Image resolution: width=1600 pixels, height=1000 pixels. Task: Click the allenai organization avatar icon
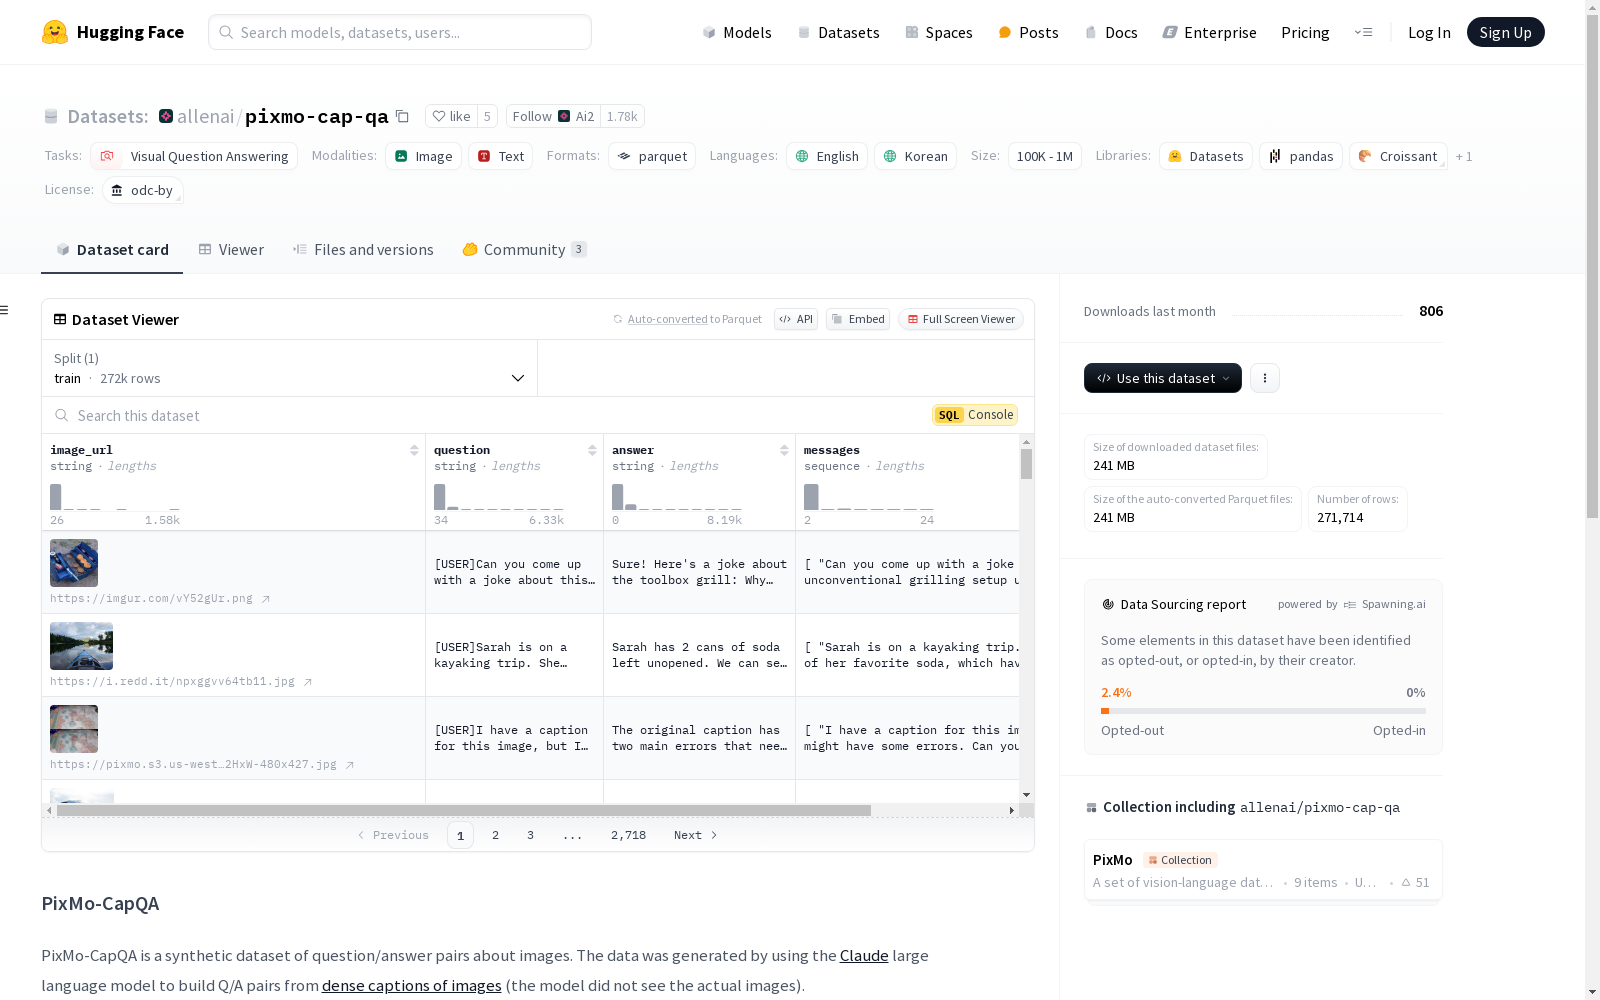[166, 116]
